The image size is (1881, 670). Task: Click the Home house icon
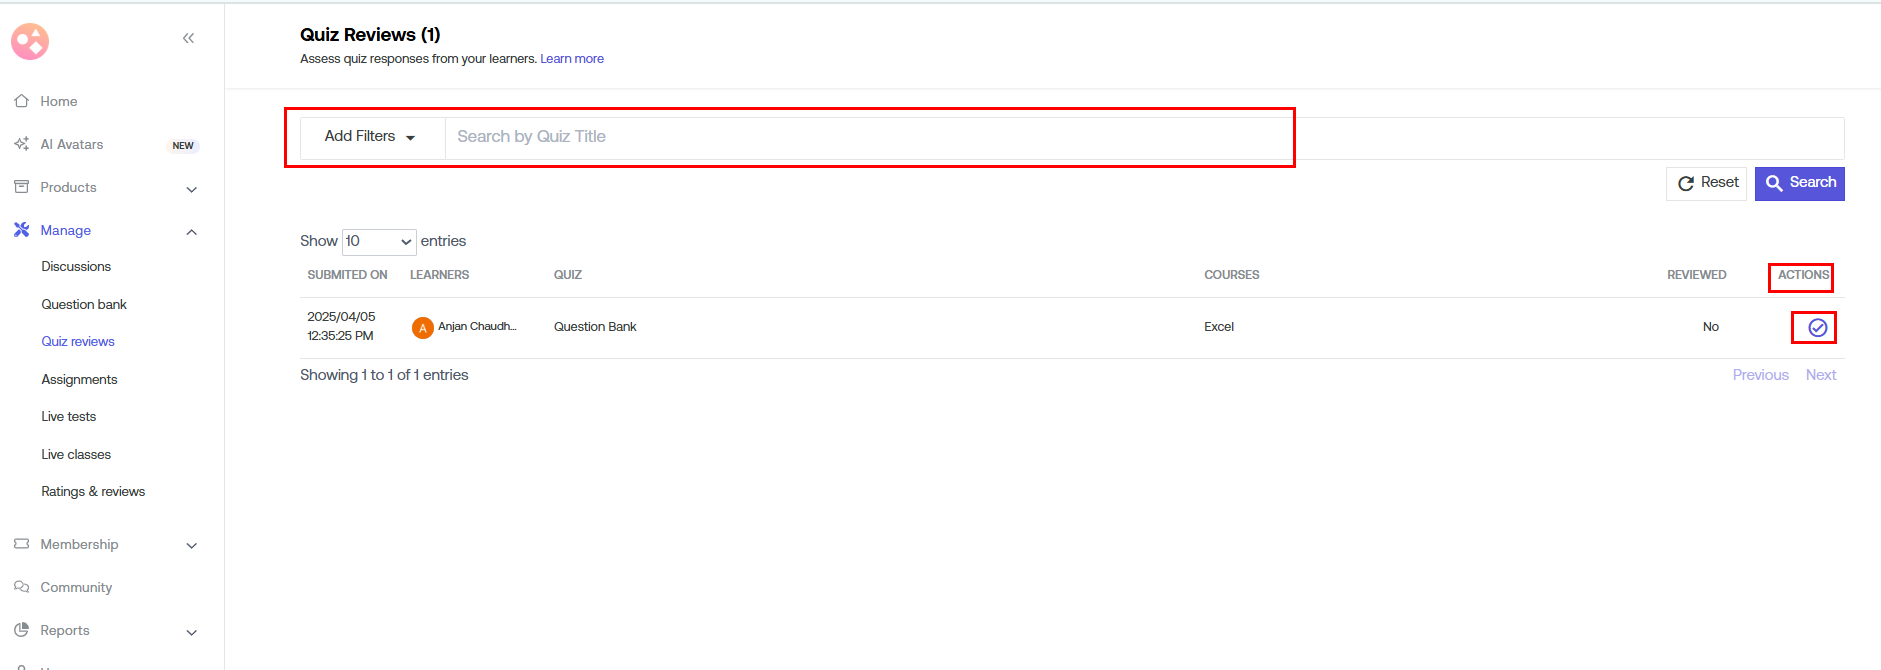tap(21, 101)
